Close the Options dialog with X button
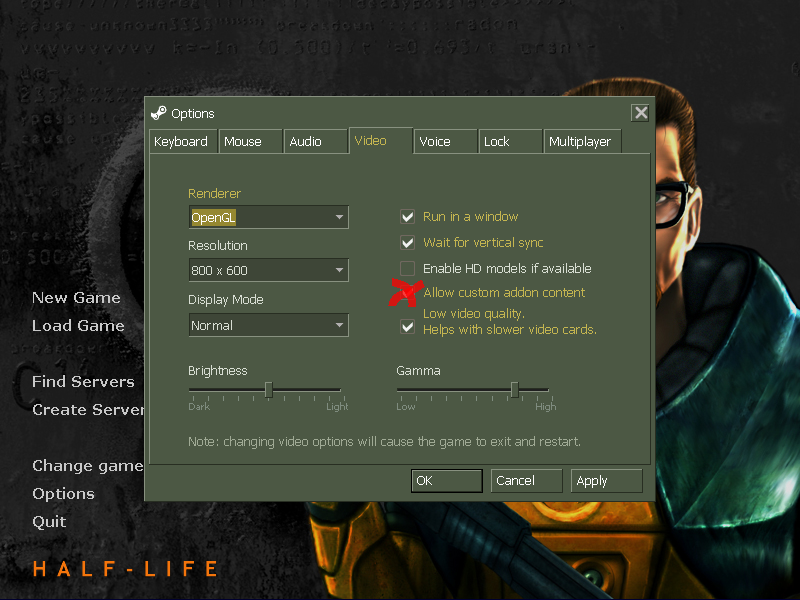800x600 pixels. click(x=640, y=113)
